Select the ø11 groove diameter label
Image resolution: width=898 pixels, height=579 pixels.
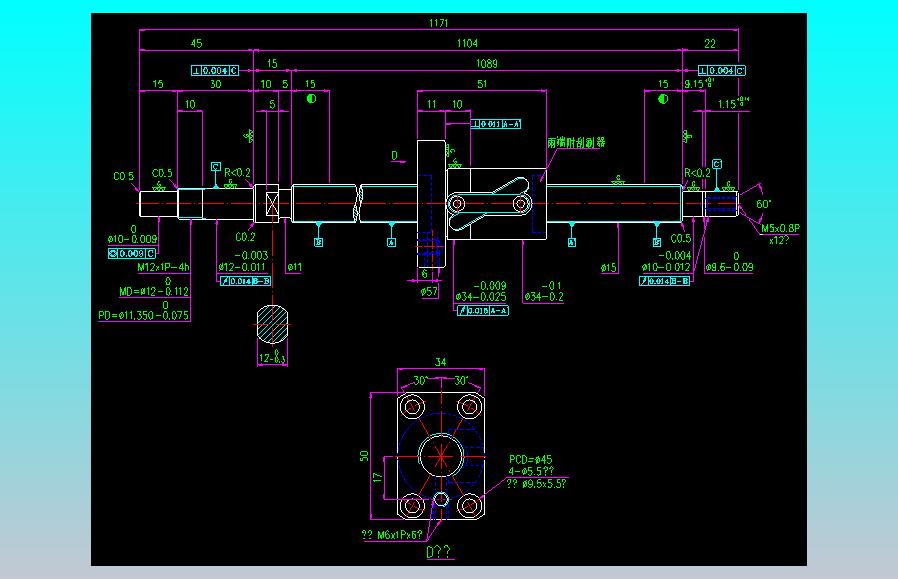[x=294, y=267]
